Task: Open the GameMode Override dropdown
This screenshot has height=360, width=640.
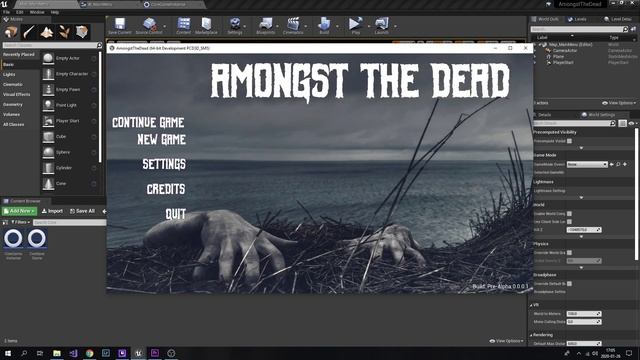Action: (x=587, y=164)
